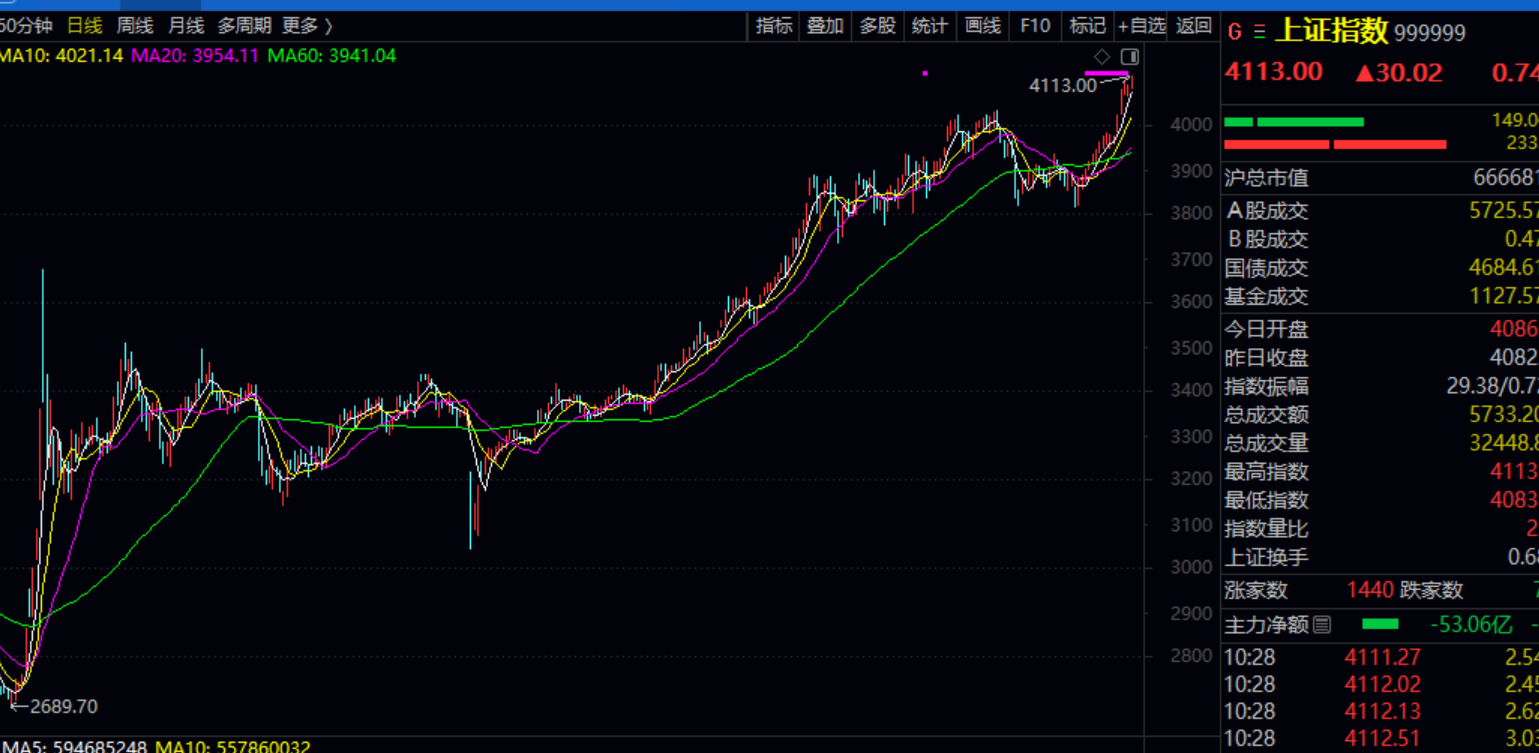
Task: Switch to the 日线 period tab
Action: 84,26
